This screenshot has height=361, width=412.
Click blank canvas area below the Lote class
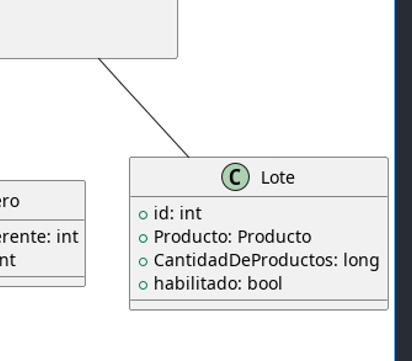[259, 337]
